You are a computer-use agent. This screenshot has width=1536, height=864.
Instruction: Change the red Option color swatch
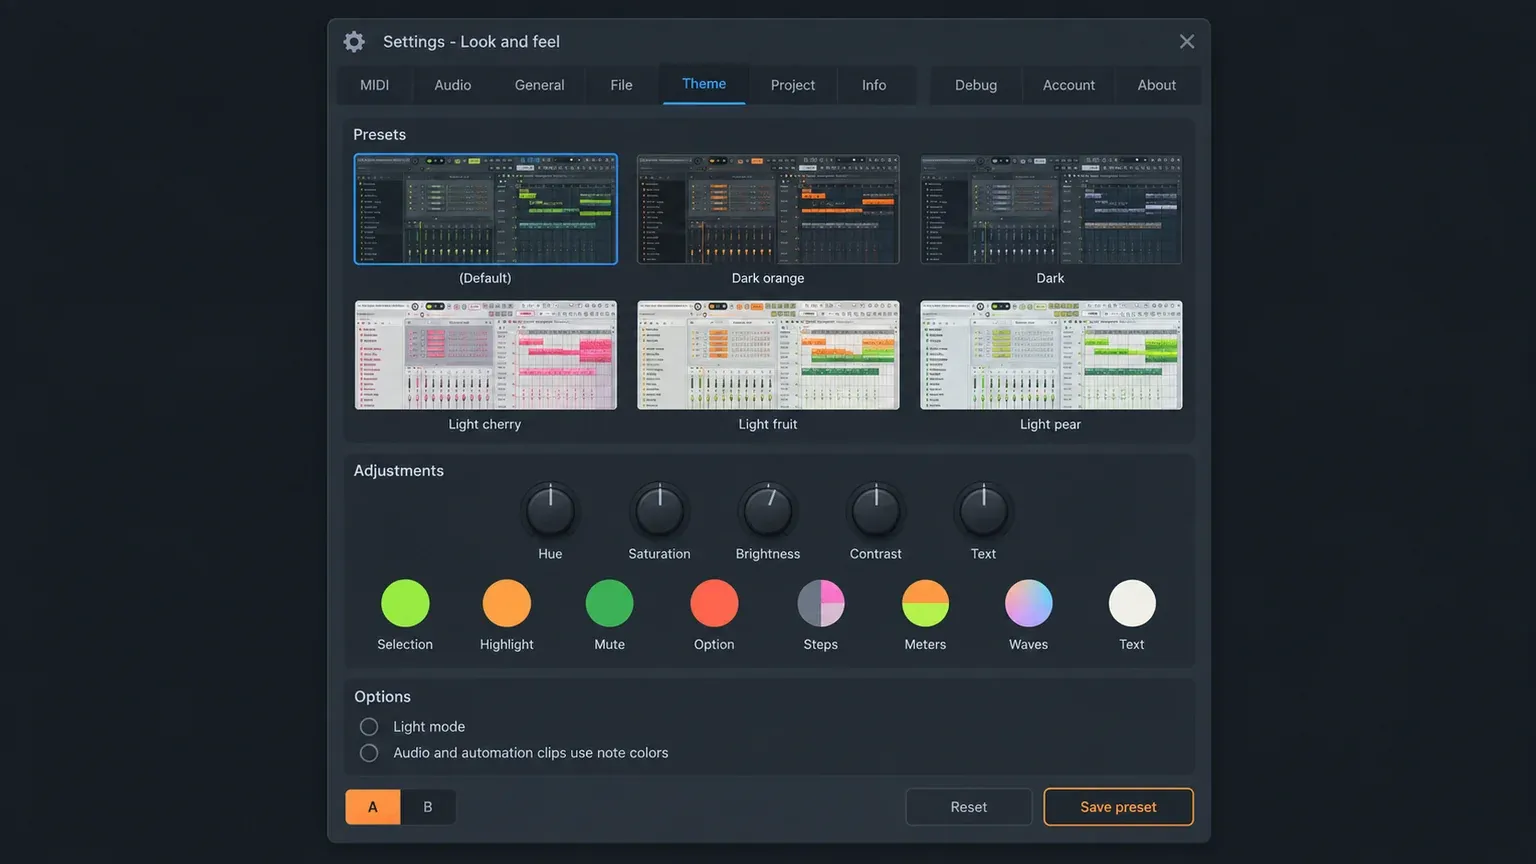(714, 603)
